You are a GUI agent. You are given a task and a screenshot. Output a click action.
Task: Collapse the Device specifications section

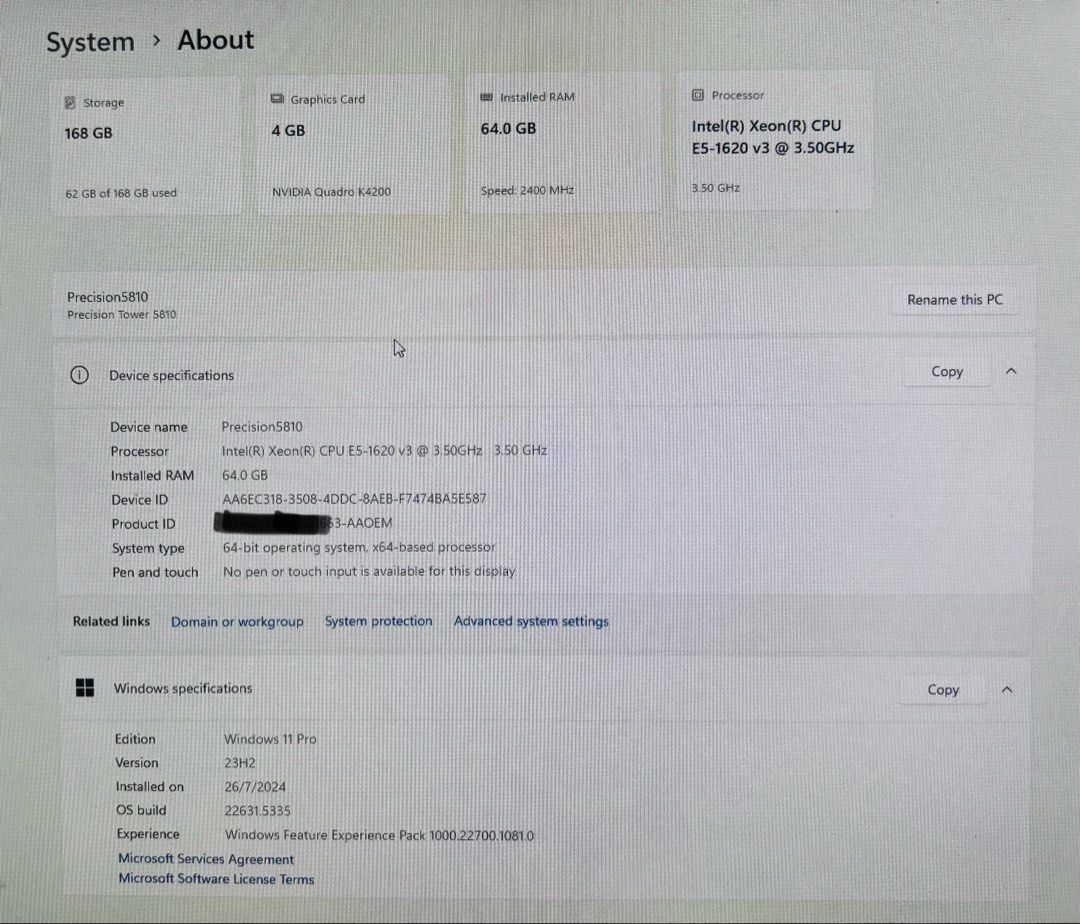(x=1010, y=371)
